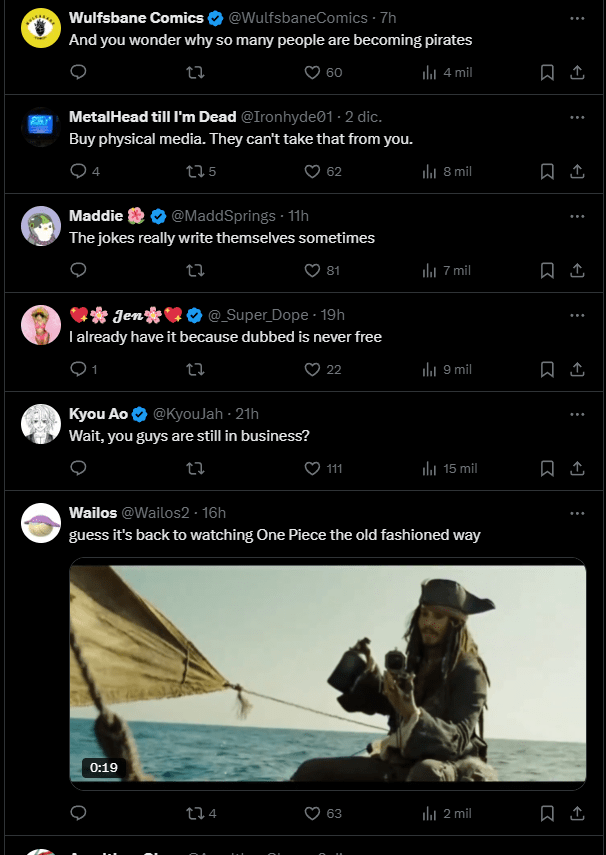The height and width of the screenshot is (855, 606).
Task: Click Wailos' profile avatar
Action: point(41,523)
